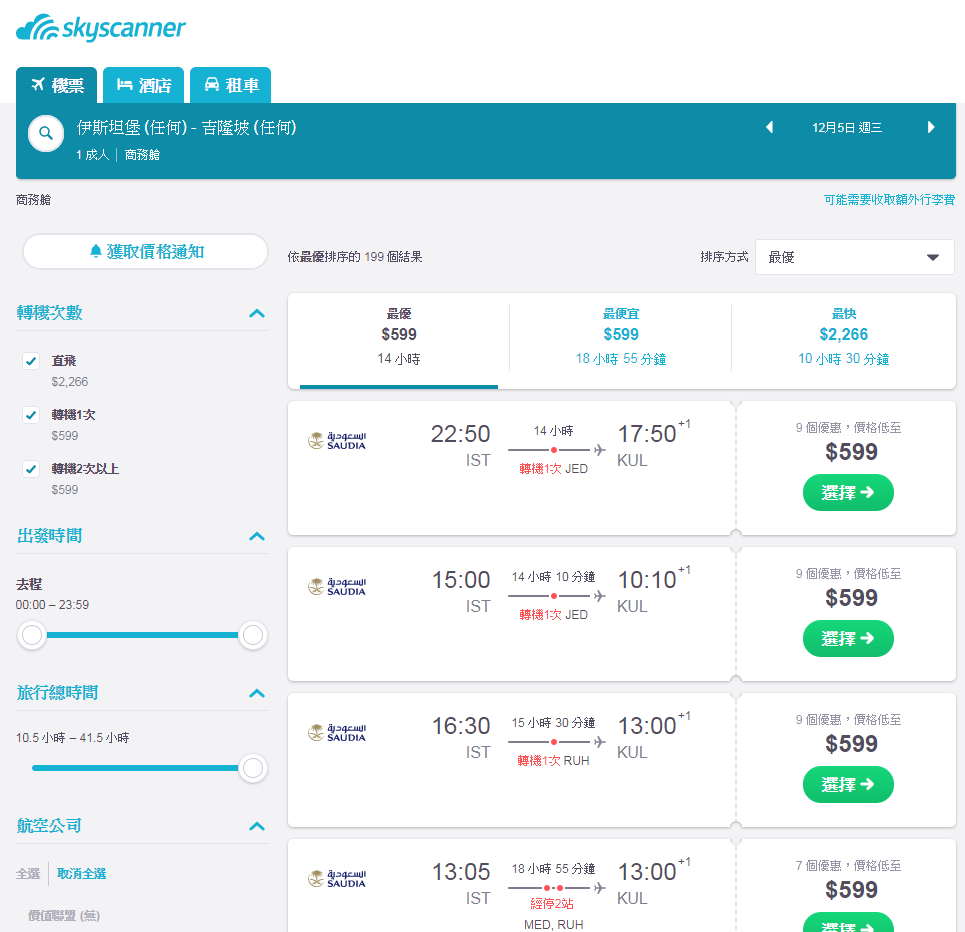This screenshot has width=965, height=932.
Task: Go to next date arrow
Action: click(931, 127)
